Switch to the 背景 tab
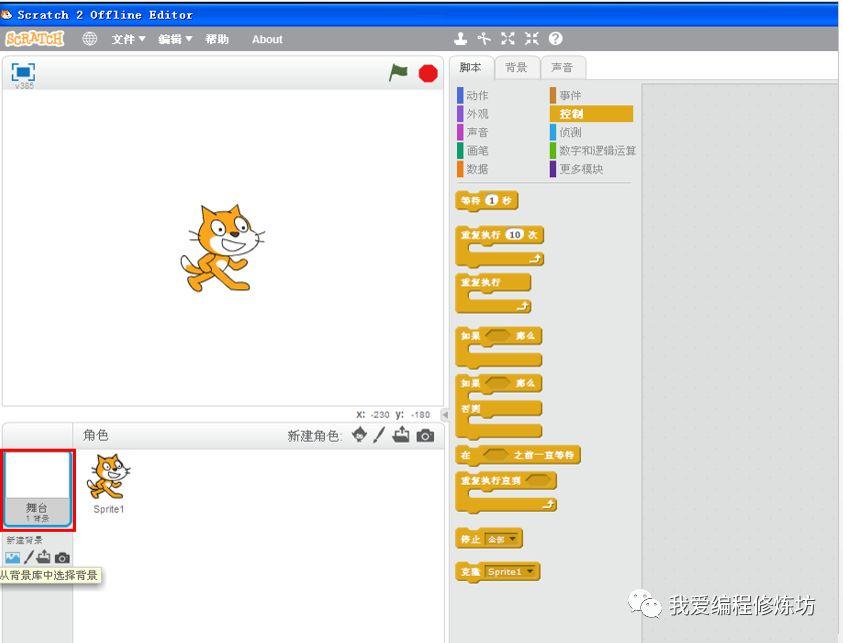The image size is (843, 643). tap(517, 68)
